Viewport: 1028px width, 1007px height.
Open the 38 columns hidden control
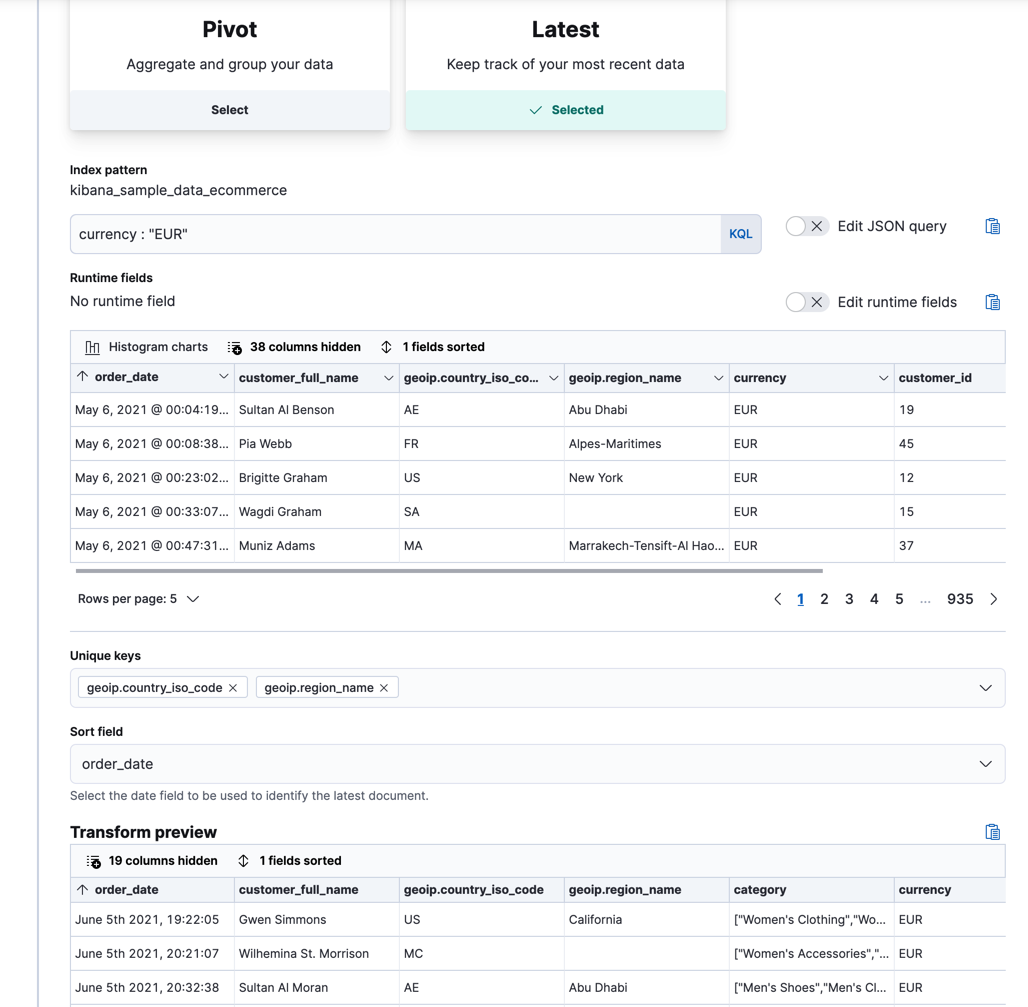[x=293, y=347]
